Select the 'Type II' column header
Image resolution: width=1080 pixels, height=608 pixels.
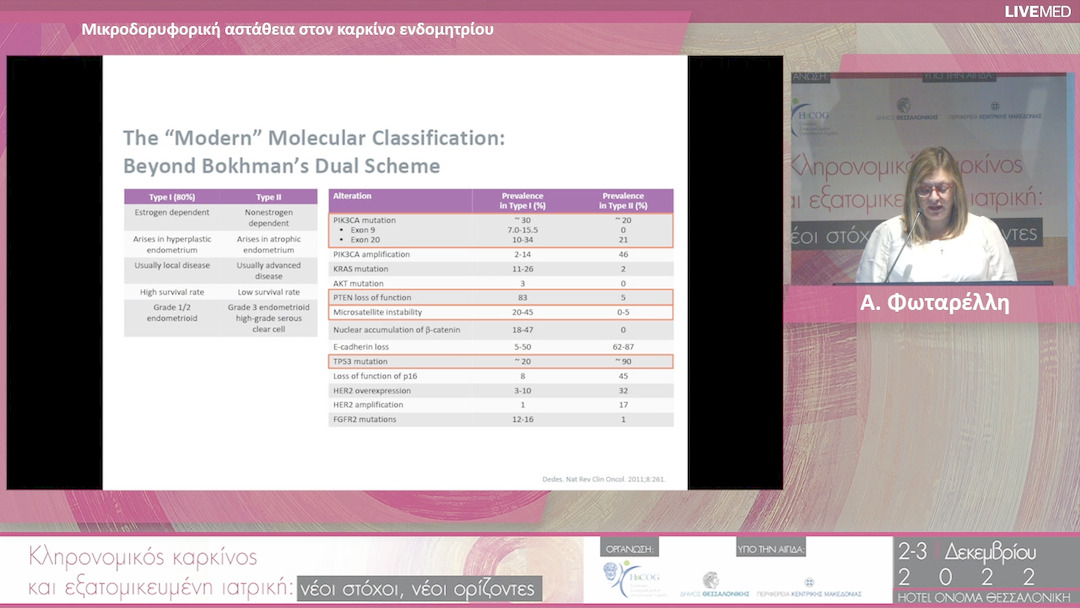point(268,197)
